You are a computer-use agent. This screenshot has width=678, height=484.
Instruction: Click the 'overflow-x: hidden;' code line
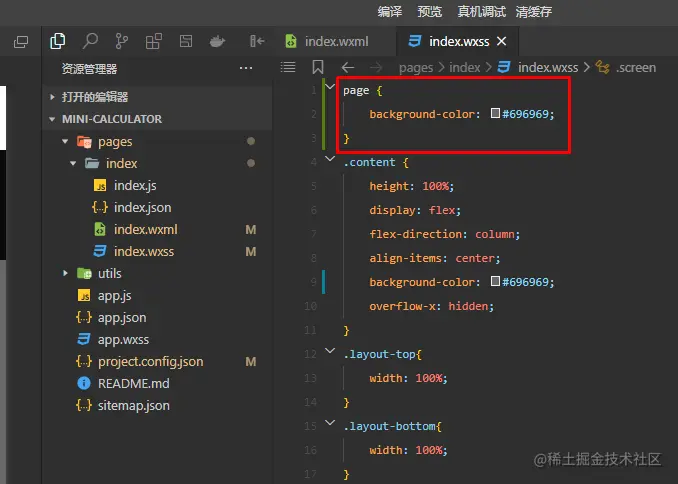tap(431, 306)
